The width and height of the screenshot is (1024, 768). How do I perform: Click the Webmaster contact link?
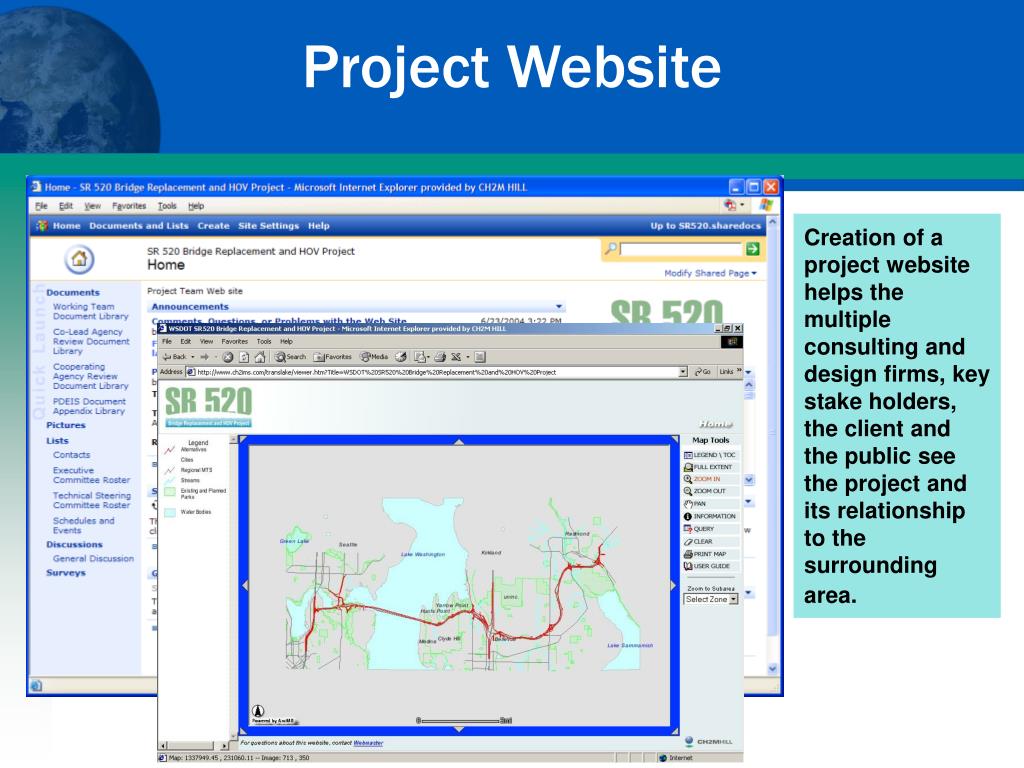368,743
